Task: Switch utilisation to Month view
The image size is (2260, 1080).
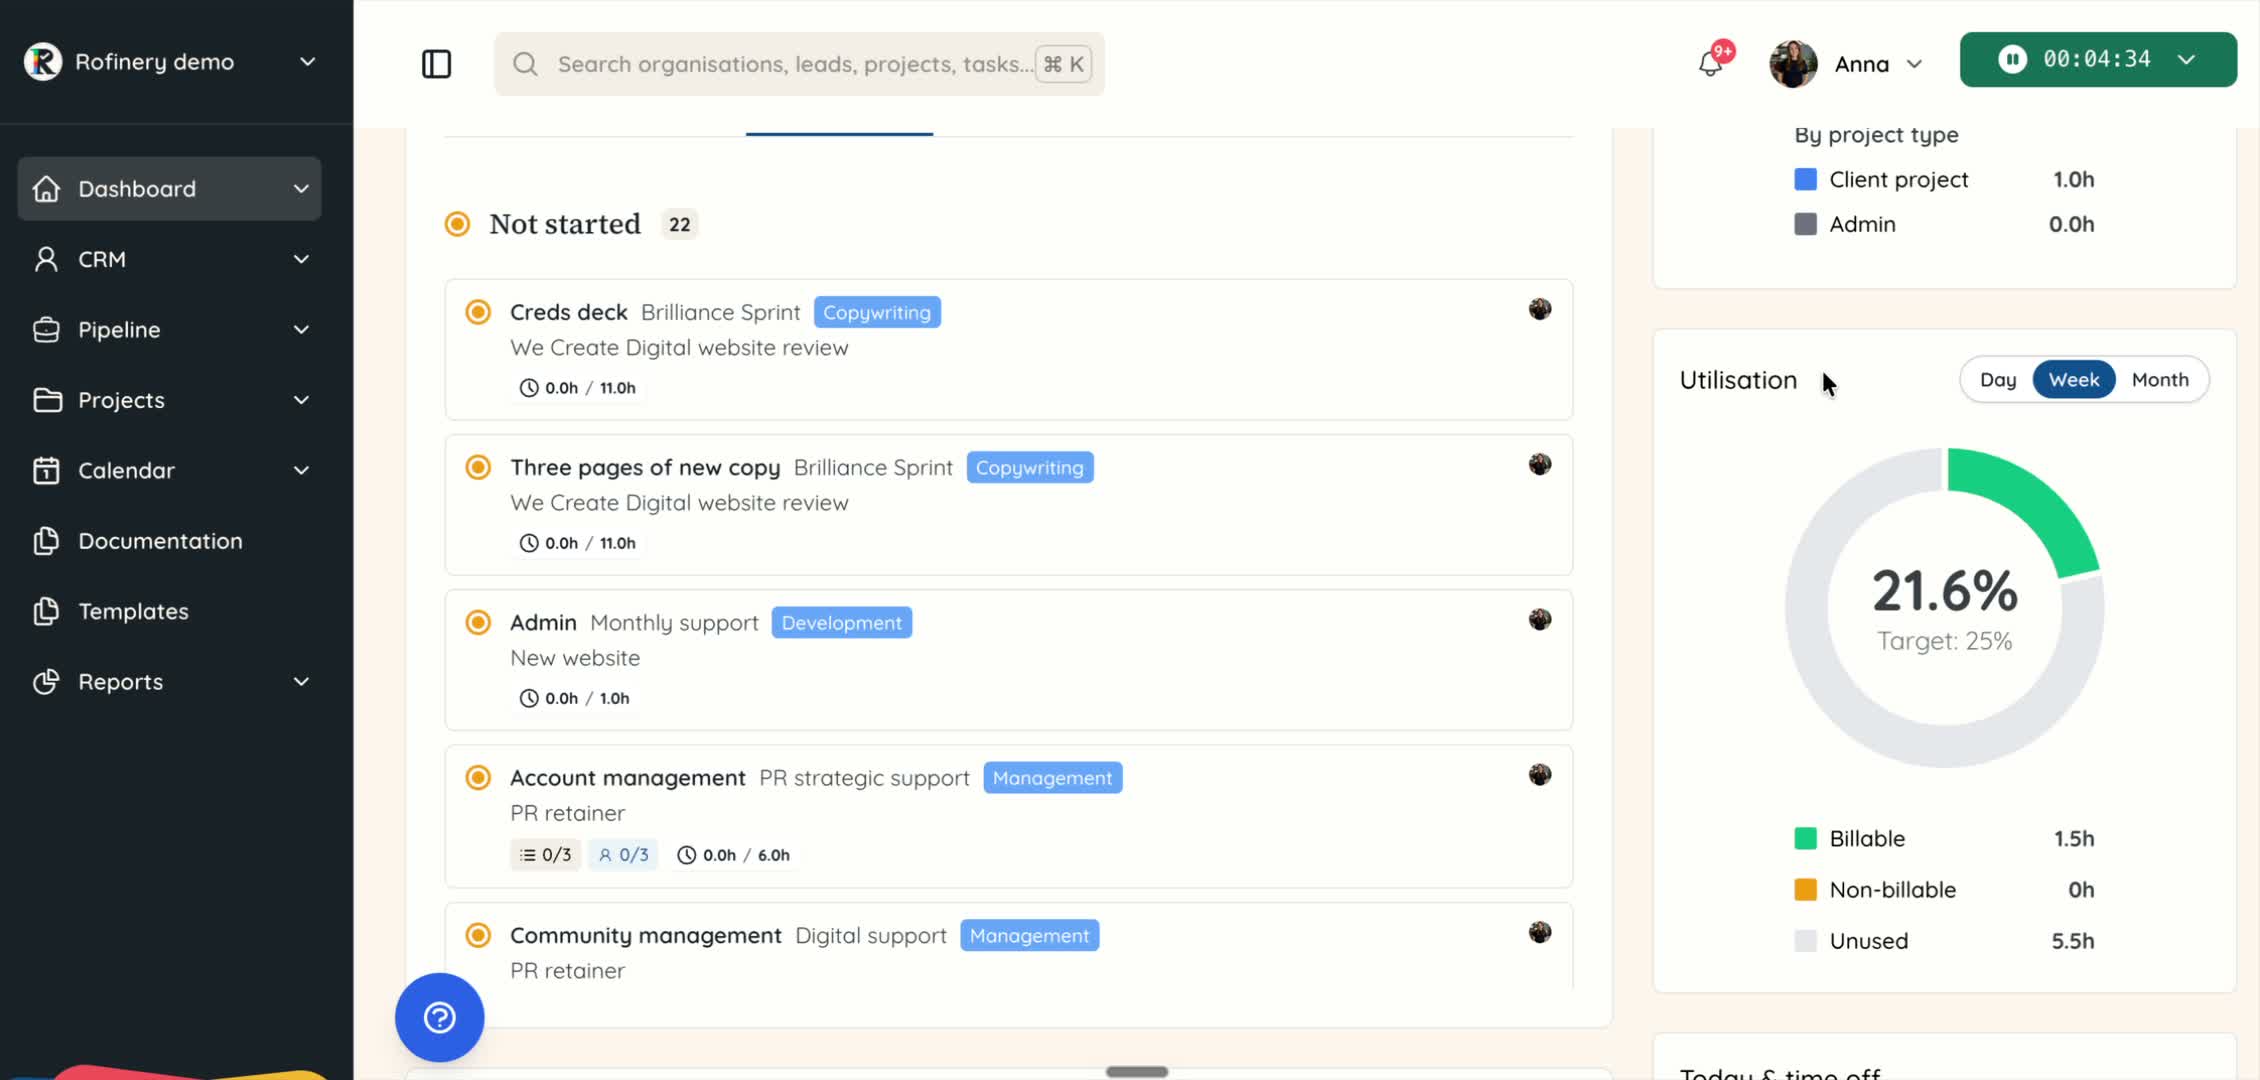Action: point(2160,380)
